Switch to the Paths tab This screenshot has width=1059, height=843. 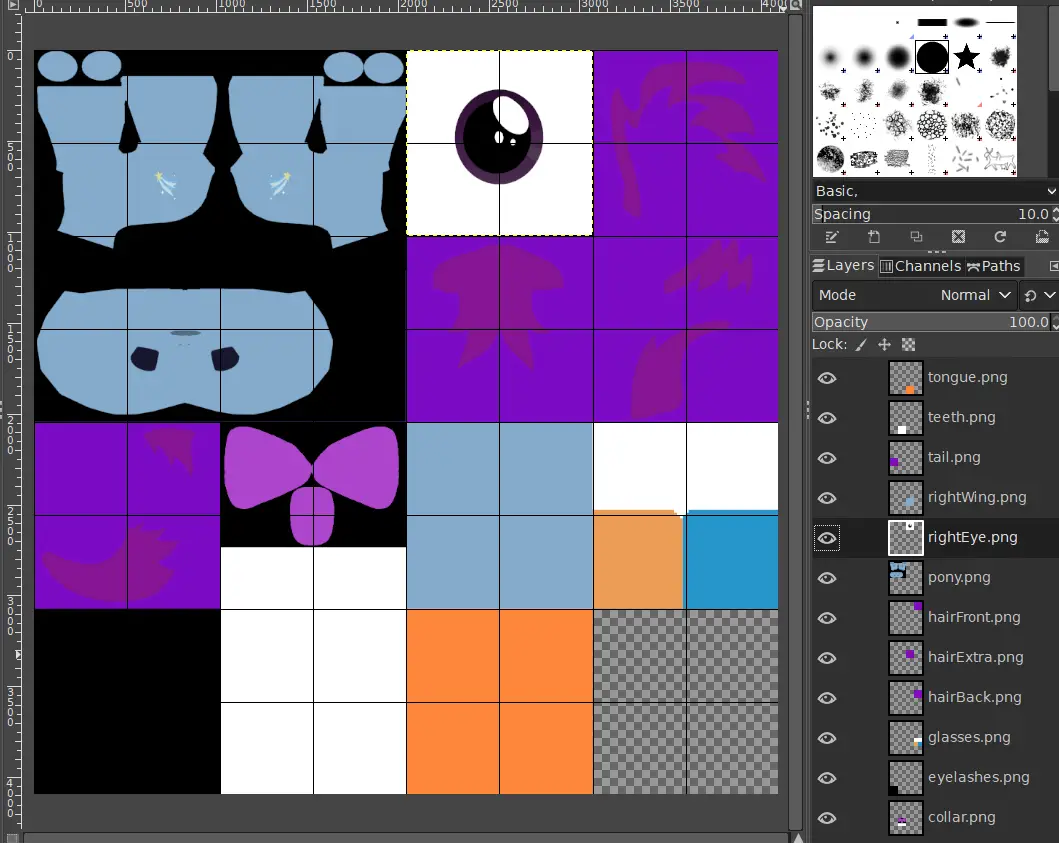pyautogui.click(x=993, y=266)
